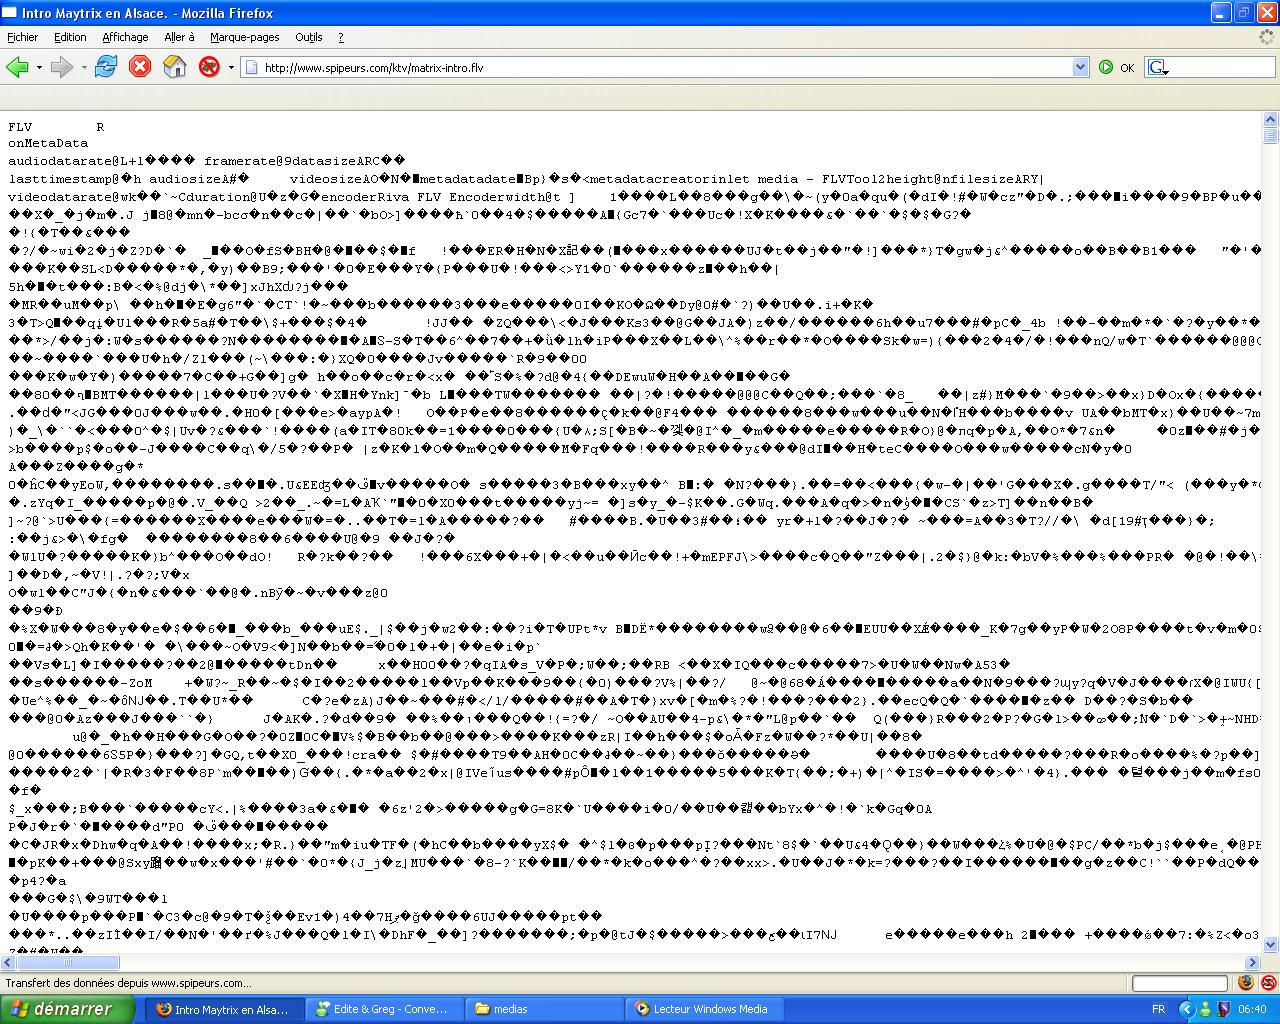Open the Google search engine selector
This screenshot has height=1024, width=1280.
[x=1159, y=67]
